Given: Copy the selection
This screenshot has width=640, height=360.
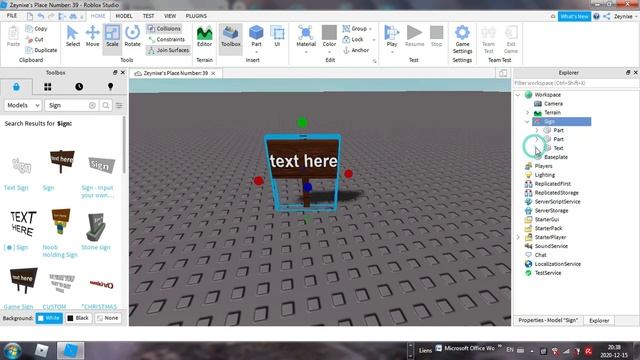Looking at the screenshot, I should pos(36,29).
